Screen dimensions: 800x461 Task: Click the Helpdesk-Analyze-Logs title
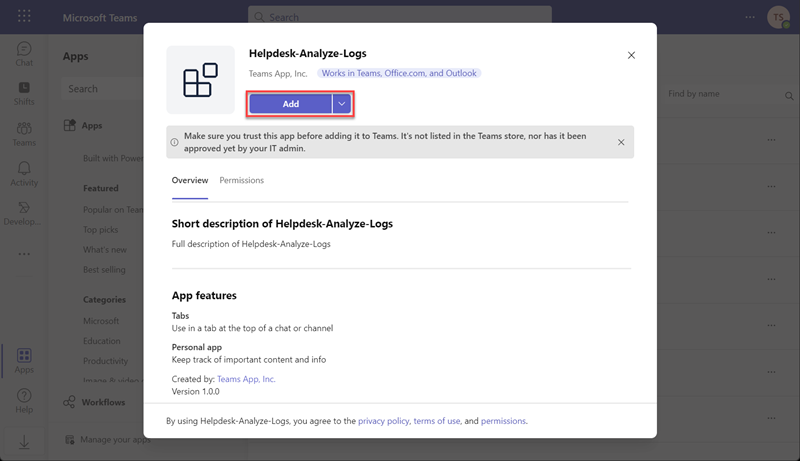[308, 53]
